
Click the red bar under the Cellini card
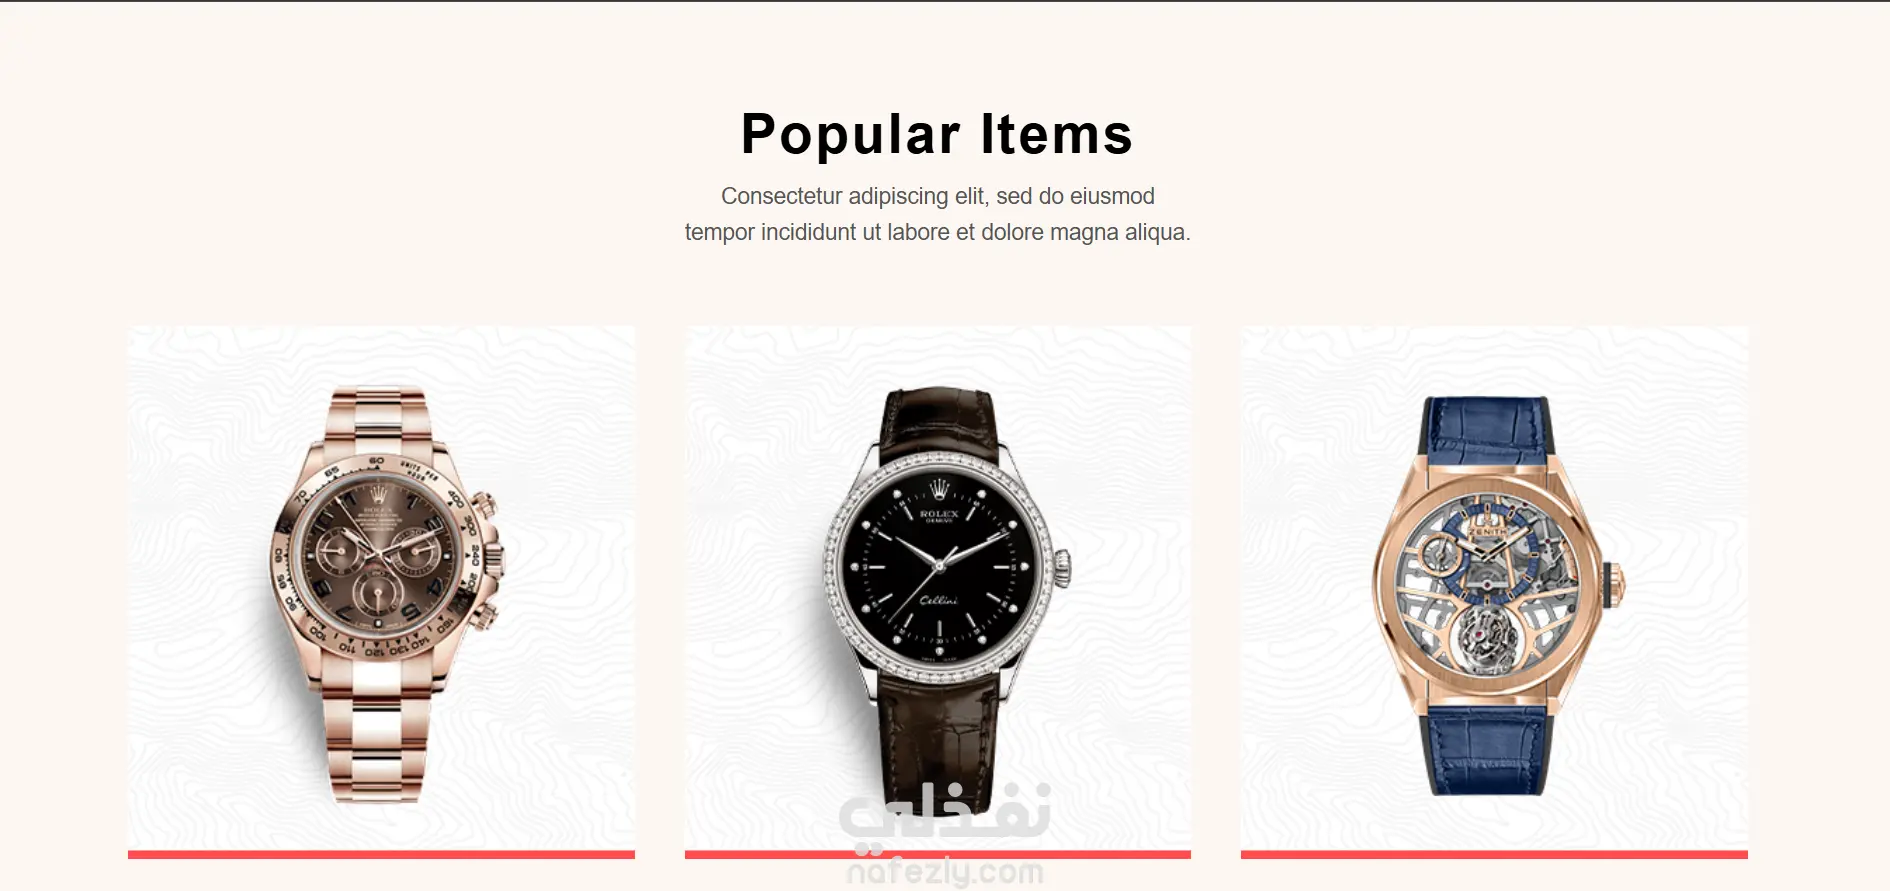(x=937, y=855)
